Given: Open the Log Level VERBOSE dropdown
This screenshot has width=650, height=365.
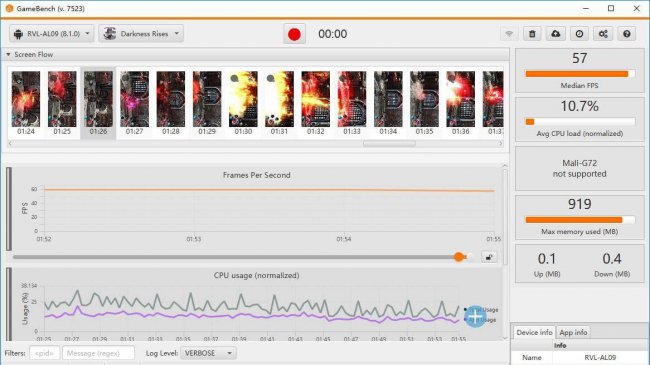Looking at the screenshot, I should coord(209,353).
